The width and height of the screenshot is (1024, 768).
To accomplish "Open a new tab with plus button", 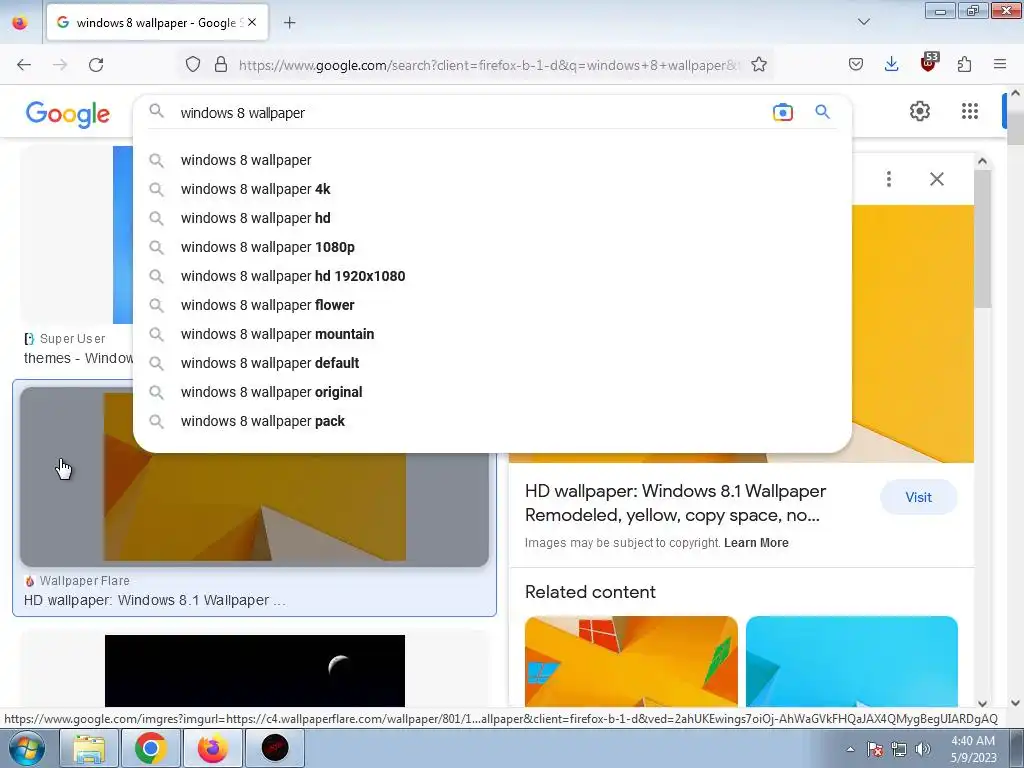I will point(290,23).
